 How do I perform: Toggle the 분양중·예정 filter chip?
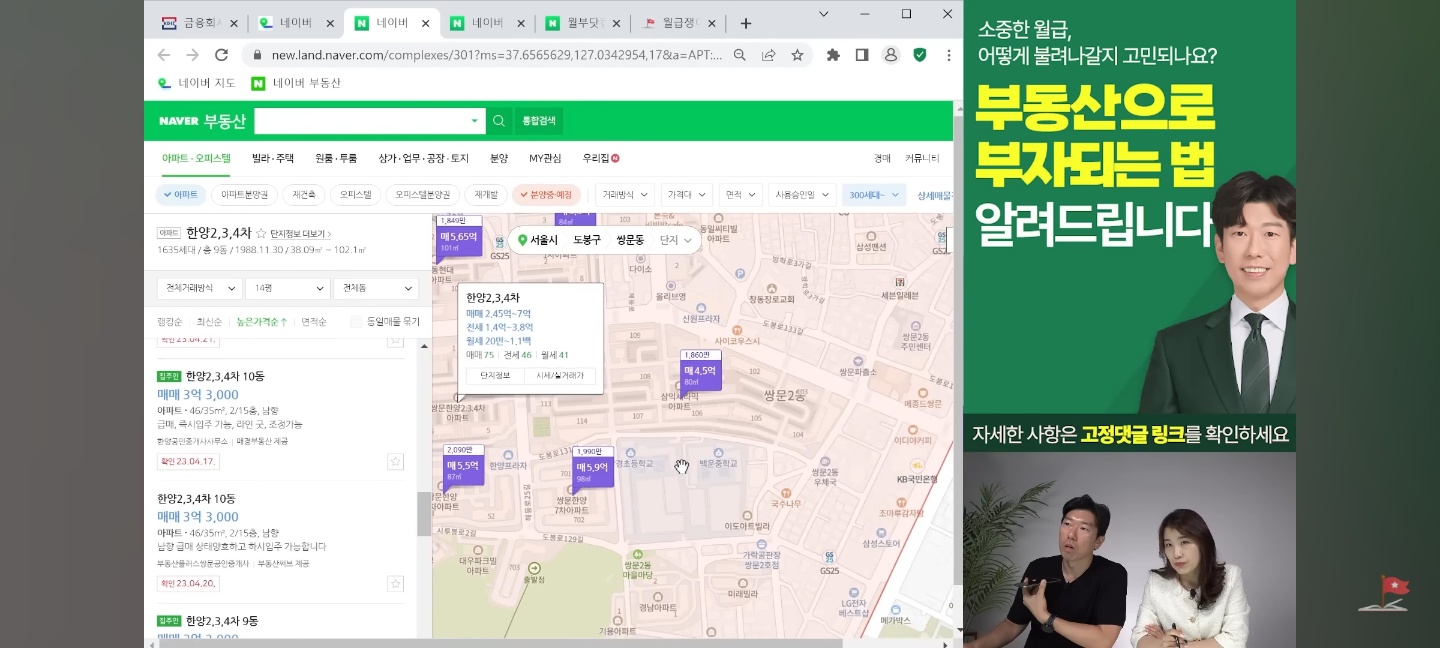pyautogui.click(x=546, y=195)
